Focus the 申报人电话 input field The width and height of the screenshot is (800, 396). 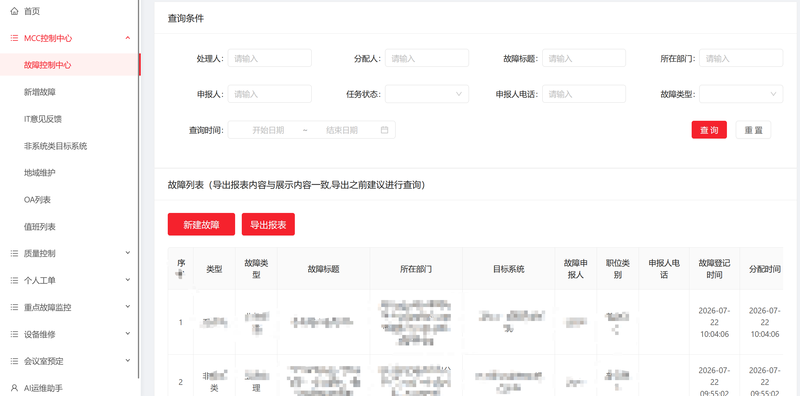(584, 94)
